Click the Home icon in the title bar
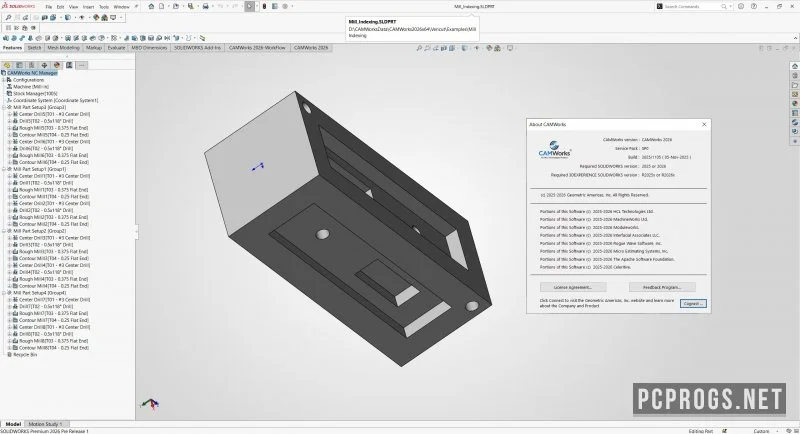 tap(151, 6)
